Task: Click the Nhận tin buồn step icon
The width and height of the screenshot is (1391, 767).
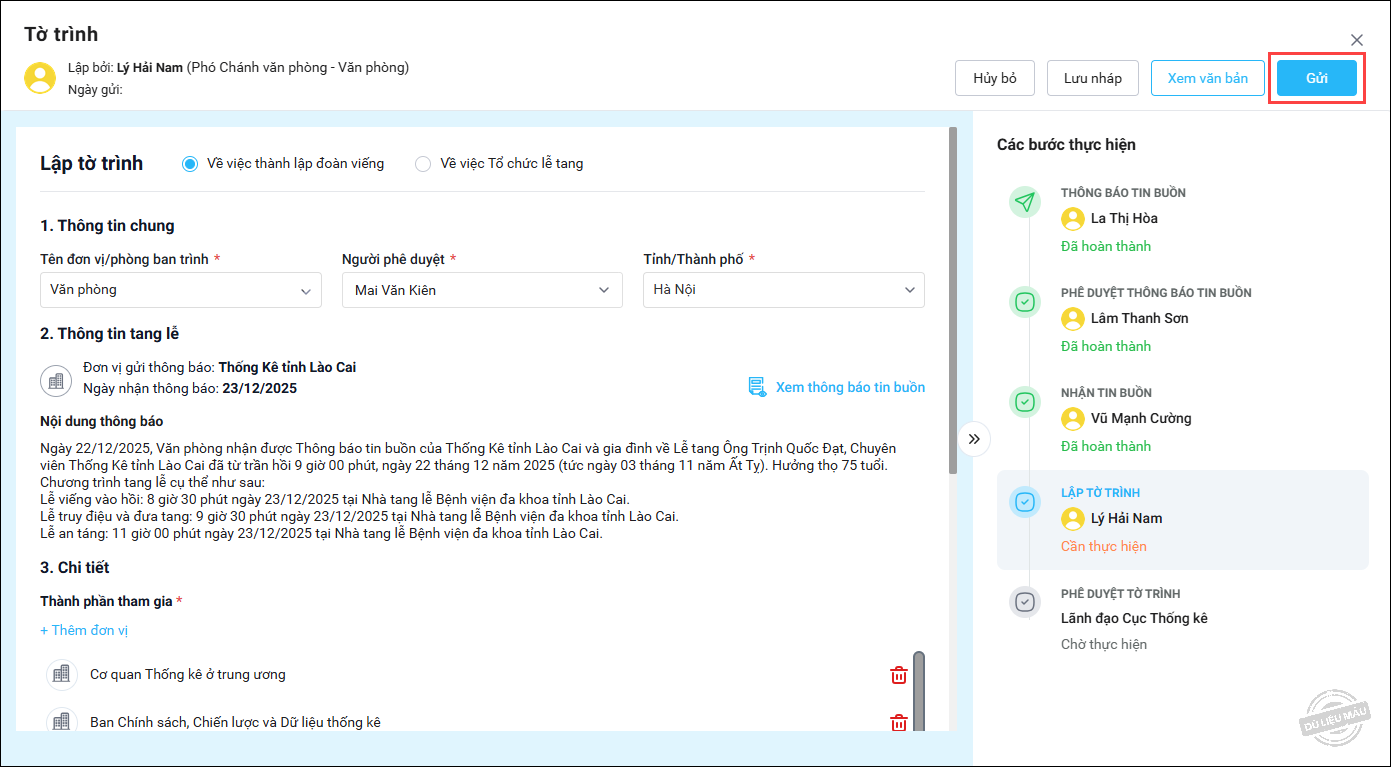Action: click(x=1024, y=402)
